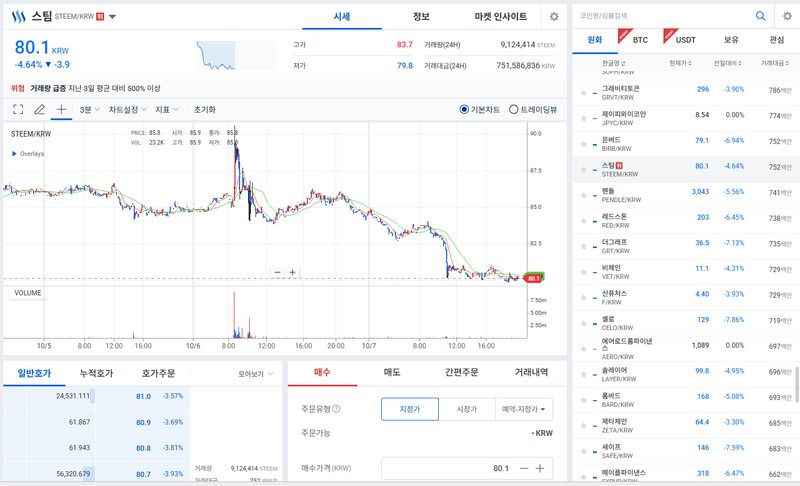
Task: Sort market list by 거래대금
Action: point(775,63)
